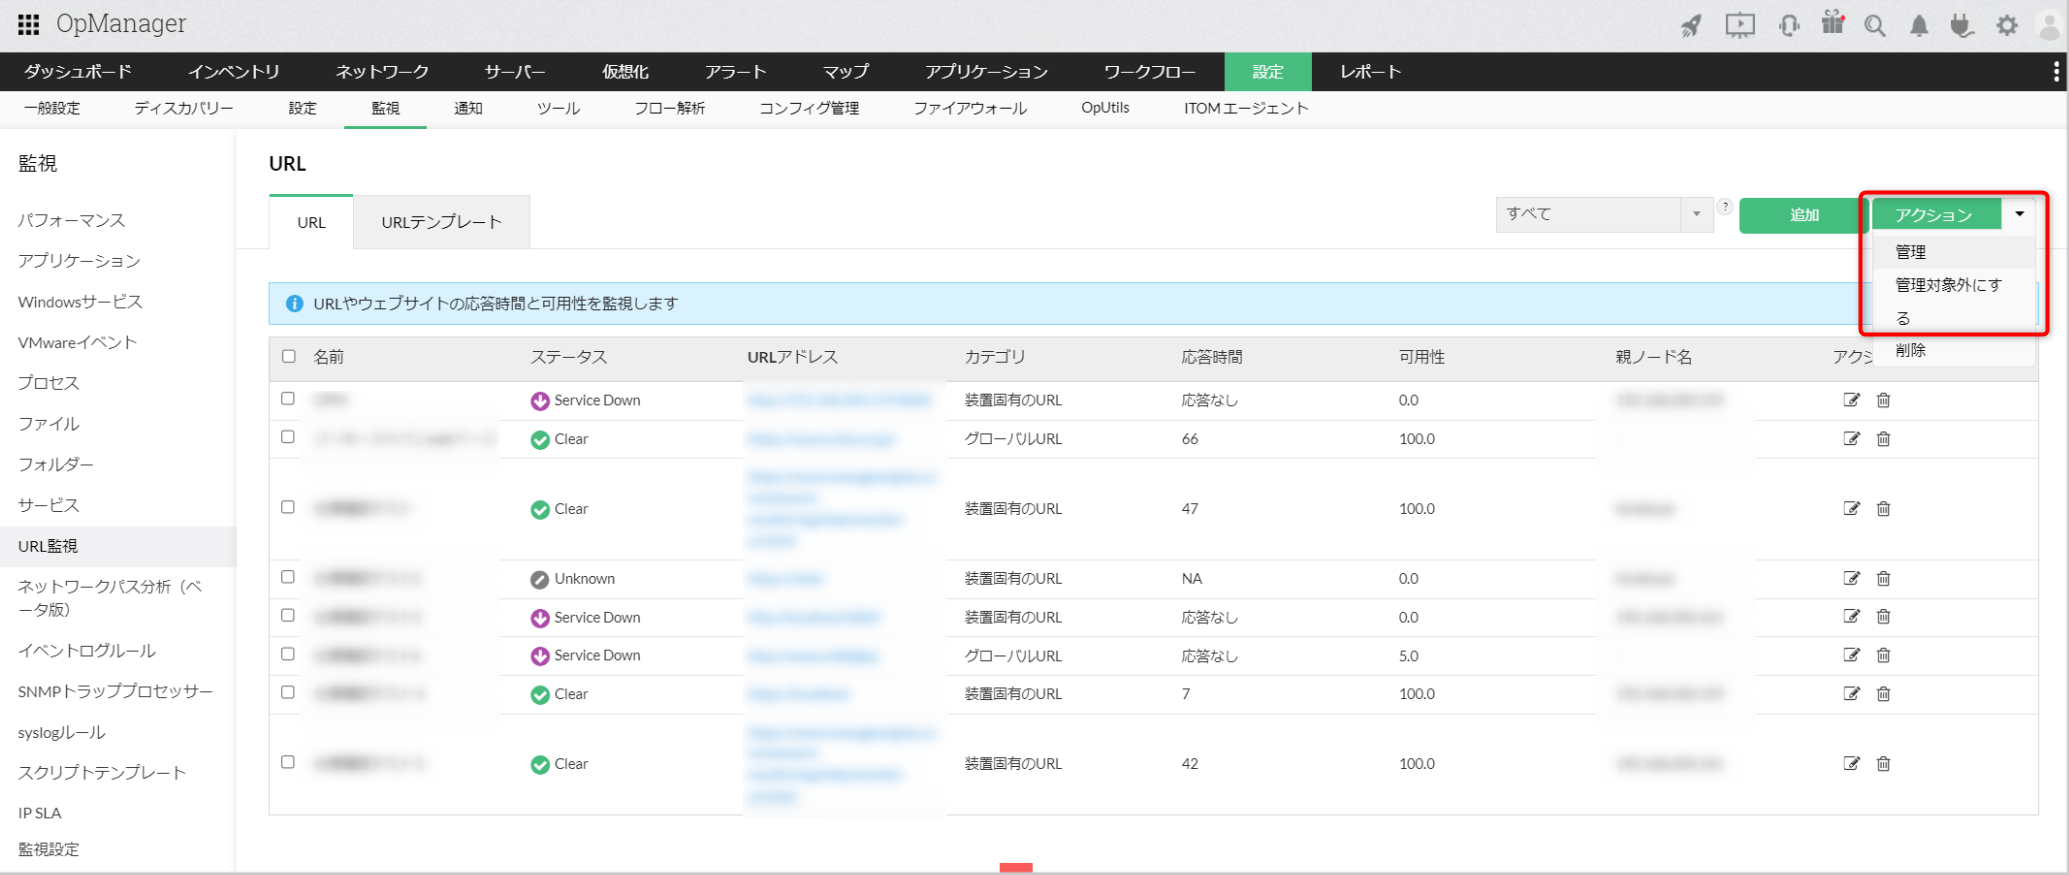2069x875 pixels.
Task: Click the green 追加 button
Action: point(1804,215)
